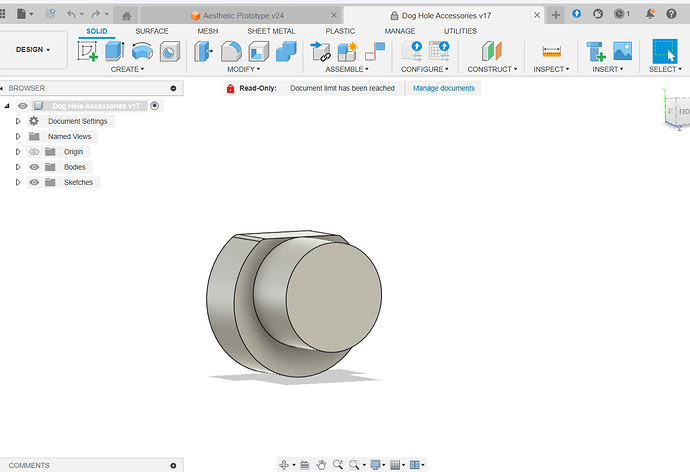Expand the Document Settings node
This screenshot has height=472, width=690.
[x=18, y=121]
